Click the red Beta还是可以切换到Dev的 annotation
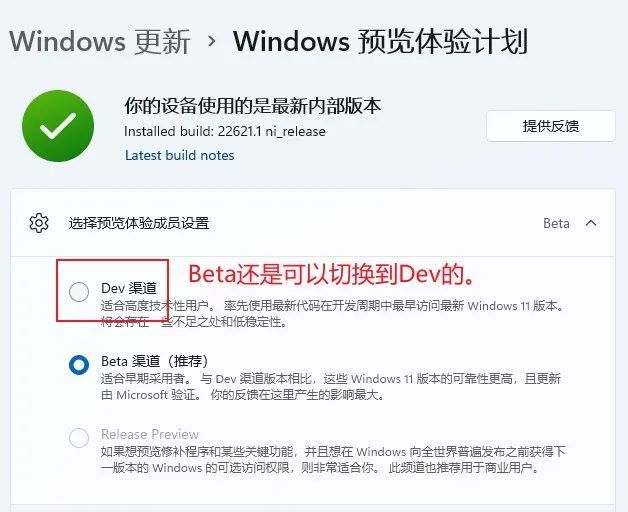 pyautogui.click(x=332, y=274)
